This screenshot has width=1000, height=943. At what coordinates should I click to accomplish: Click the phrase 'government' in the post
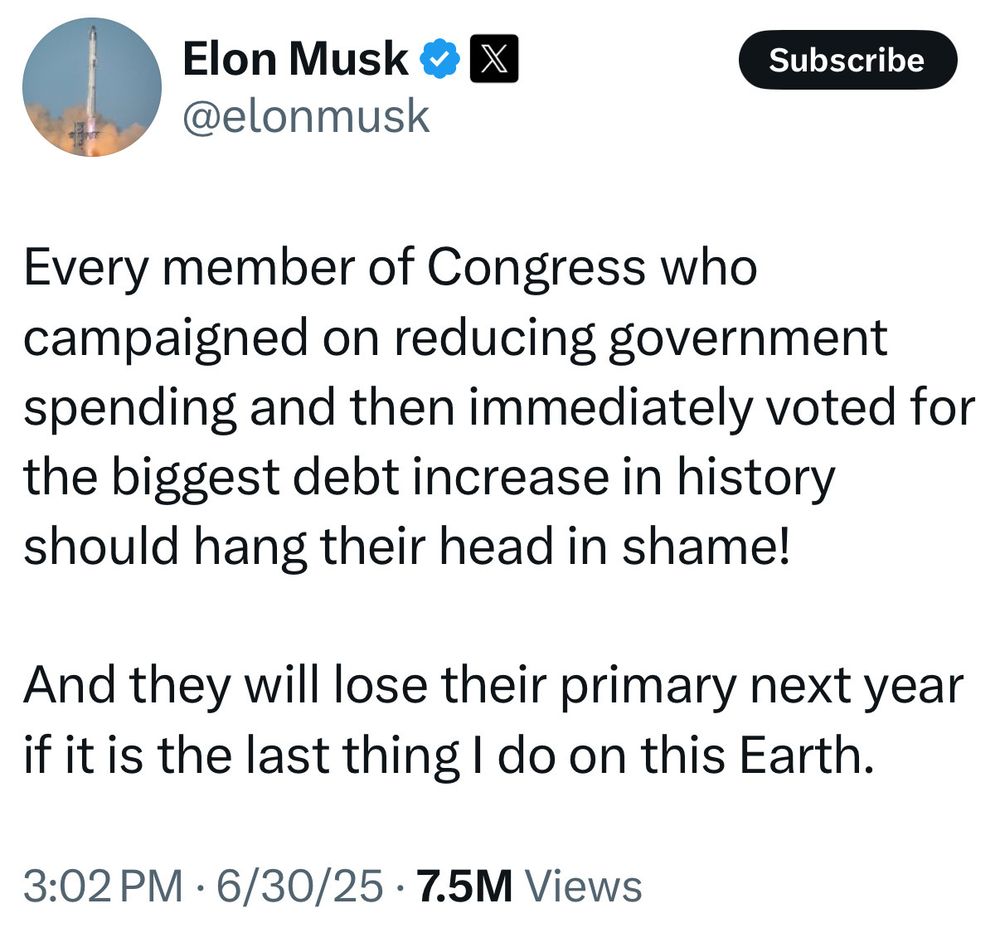coord(748,339)
